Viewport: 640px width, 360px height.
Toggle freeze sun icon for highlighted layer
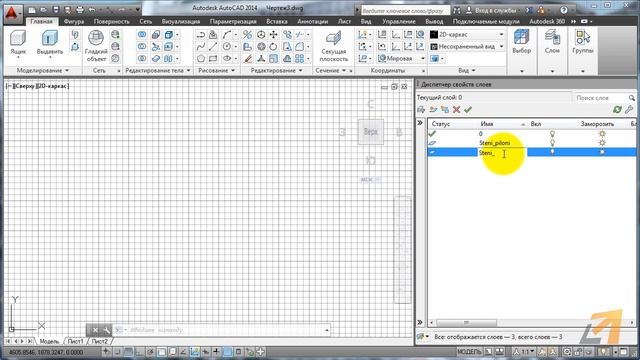click(x=602, y=152)
